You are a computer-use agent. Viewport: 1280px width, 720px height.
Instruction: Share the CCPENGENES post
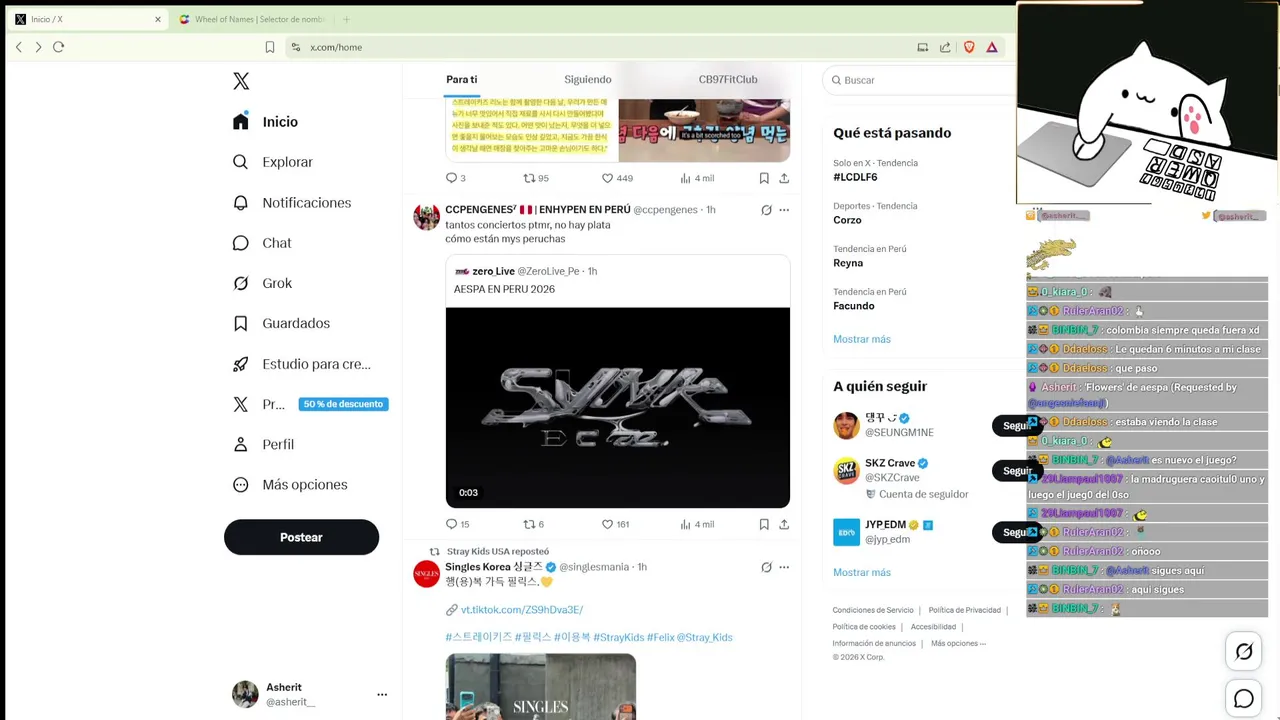pyautogui.click(x=784, y=524)
